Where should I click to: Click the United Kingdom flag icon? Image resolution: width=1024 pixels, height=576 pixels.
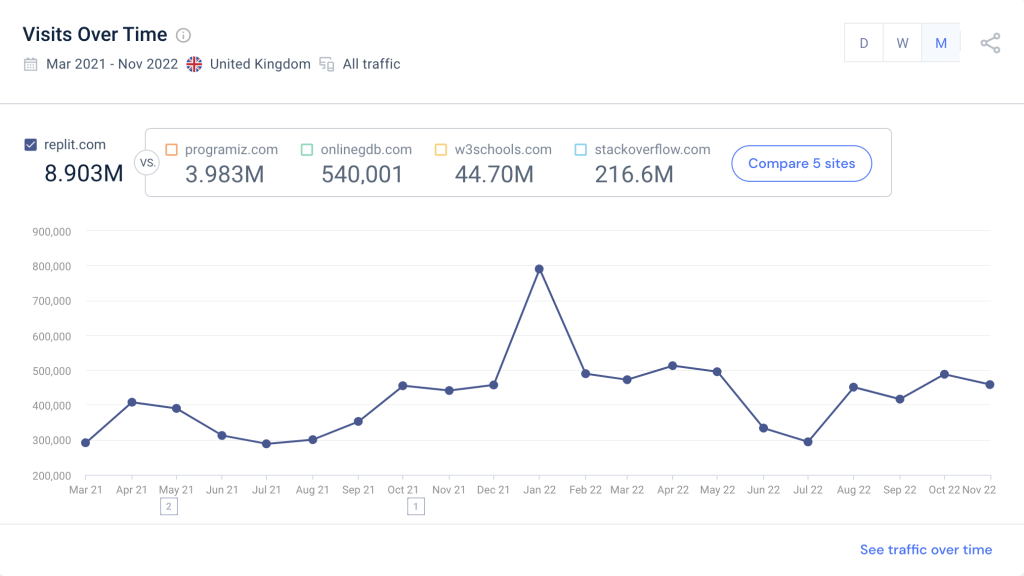194,64
